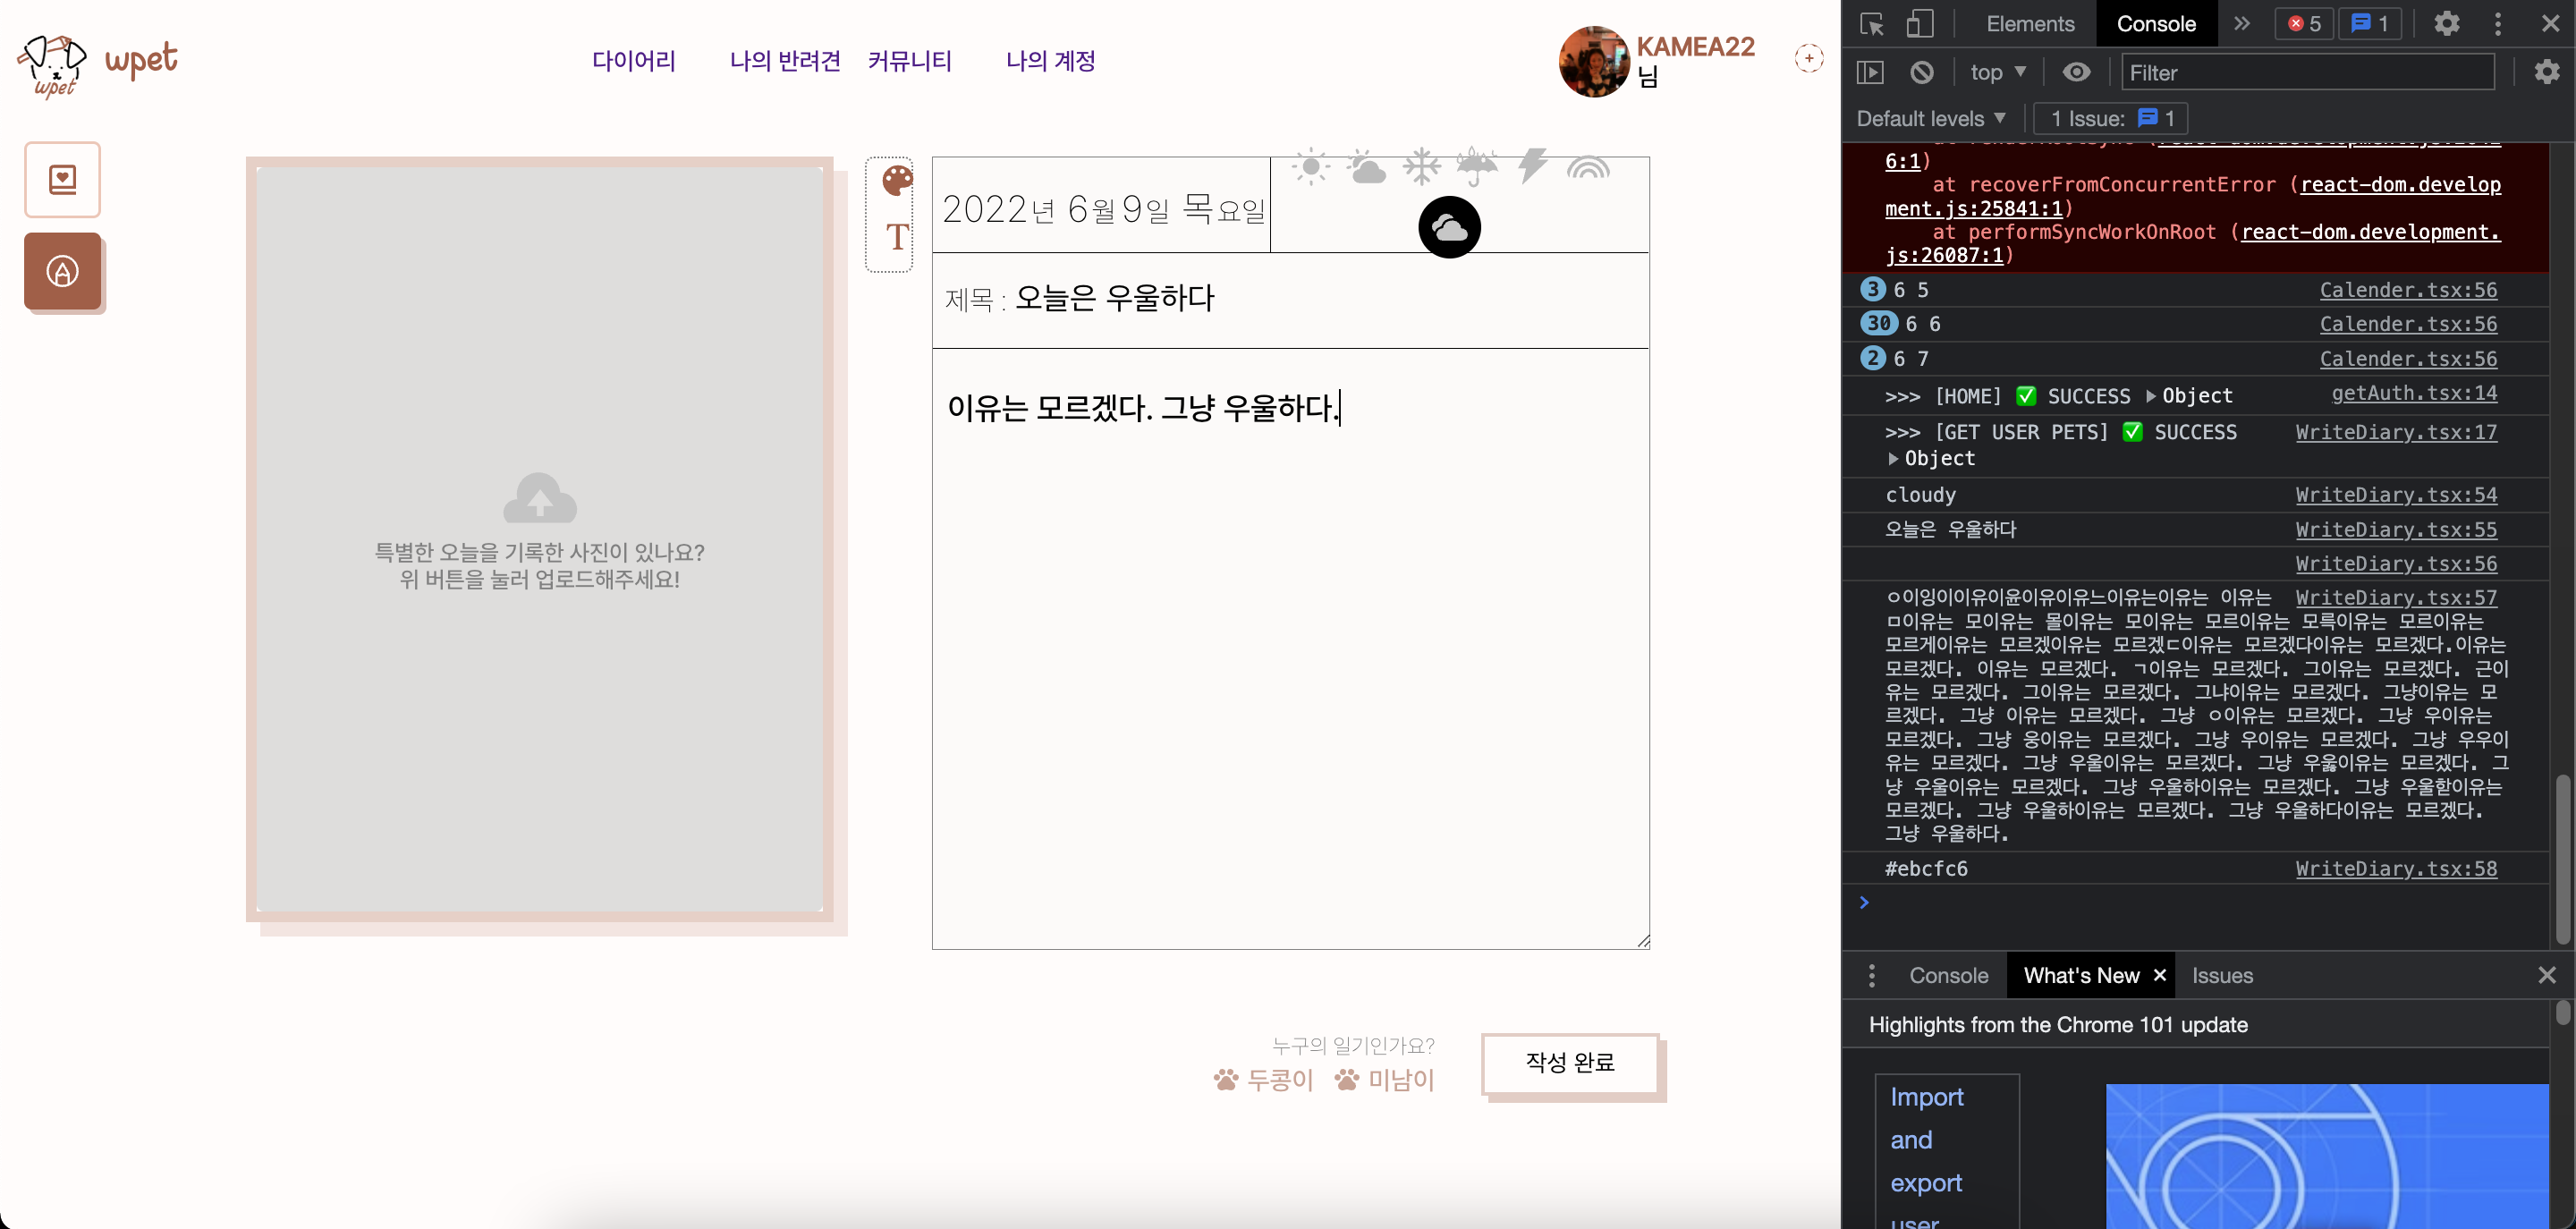Click the console Filter input field

tap(2306, 73)
